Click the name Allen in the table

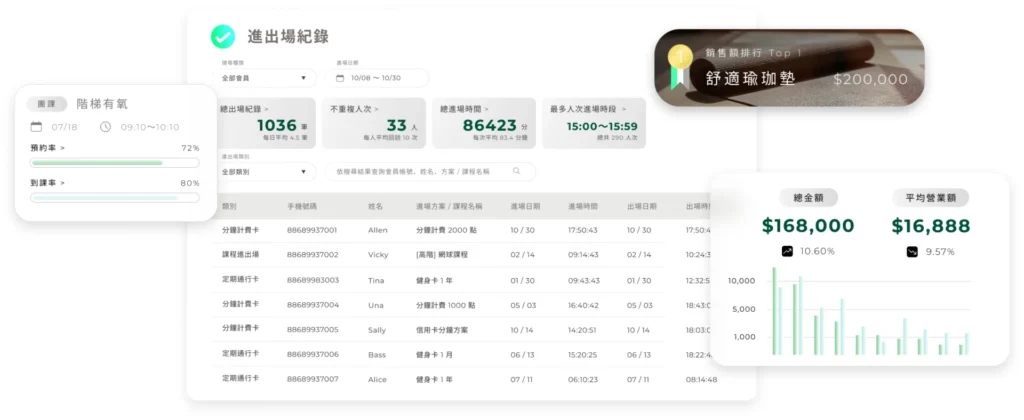pos(377,230)
